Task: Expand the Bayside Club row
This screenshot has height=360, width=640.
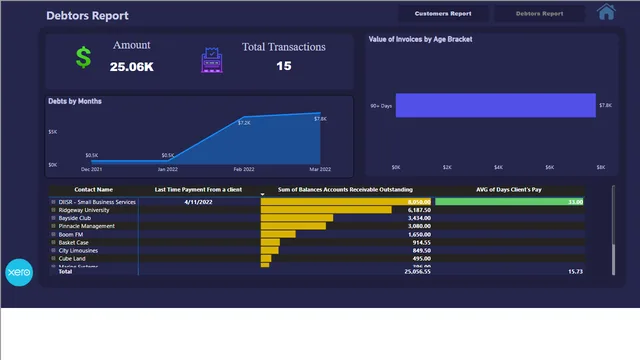Action: 53,218
